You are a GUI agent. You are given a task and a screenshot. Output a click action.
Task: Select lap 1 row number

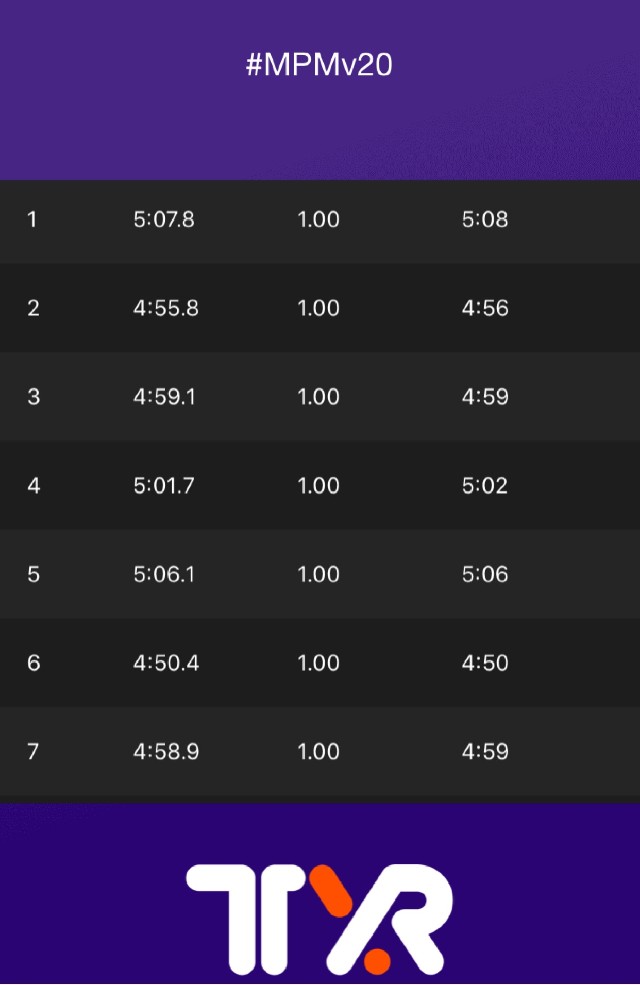(32, 219)
